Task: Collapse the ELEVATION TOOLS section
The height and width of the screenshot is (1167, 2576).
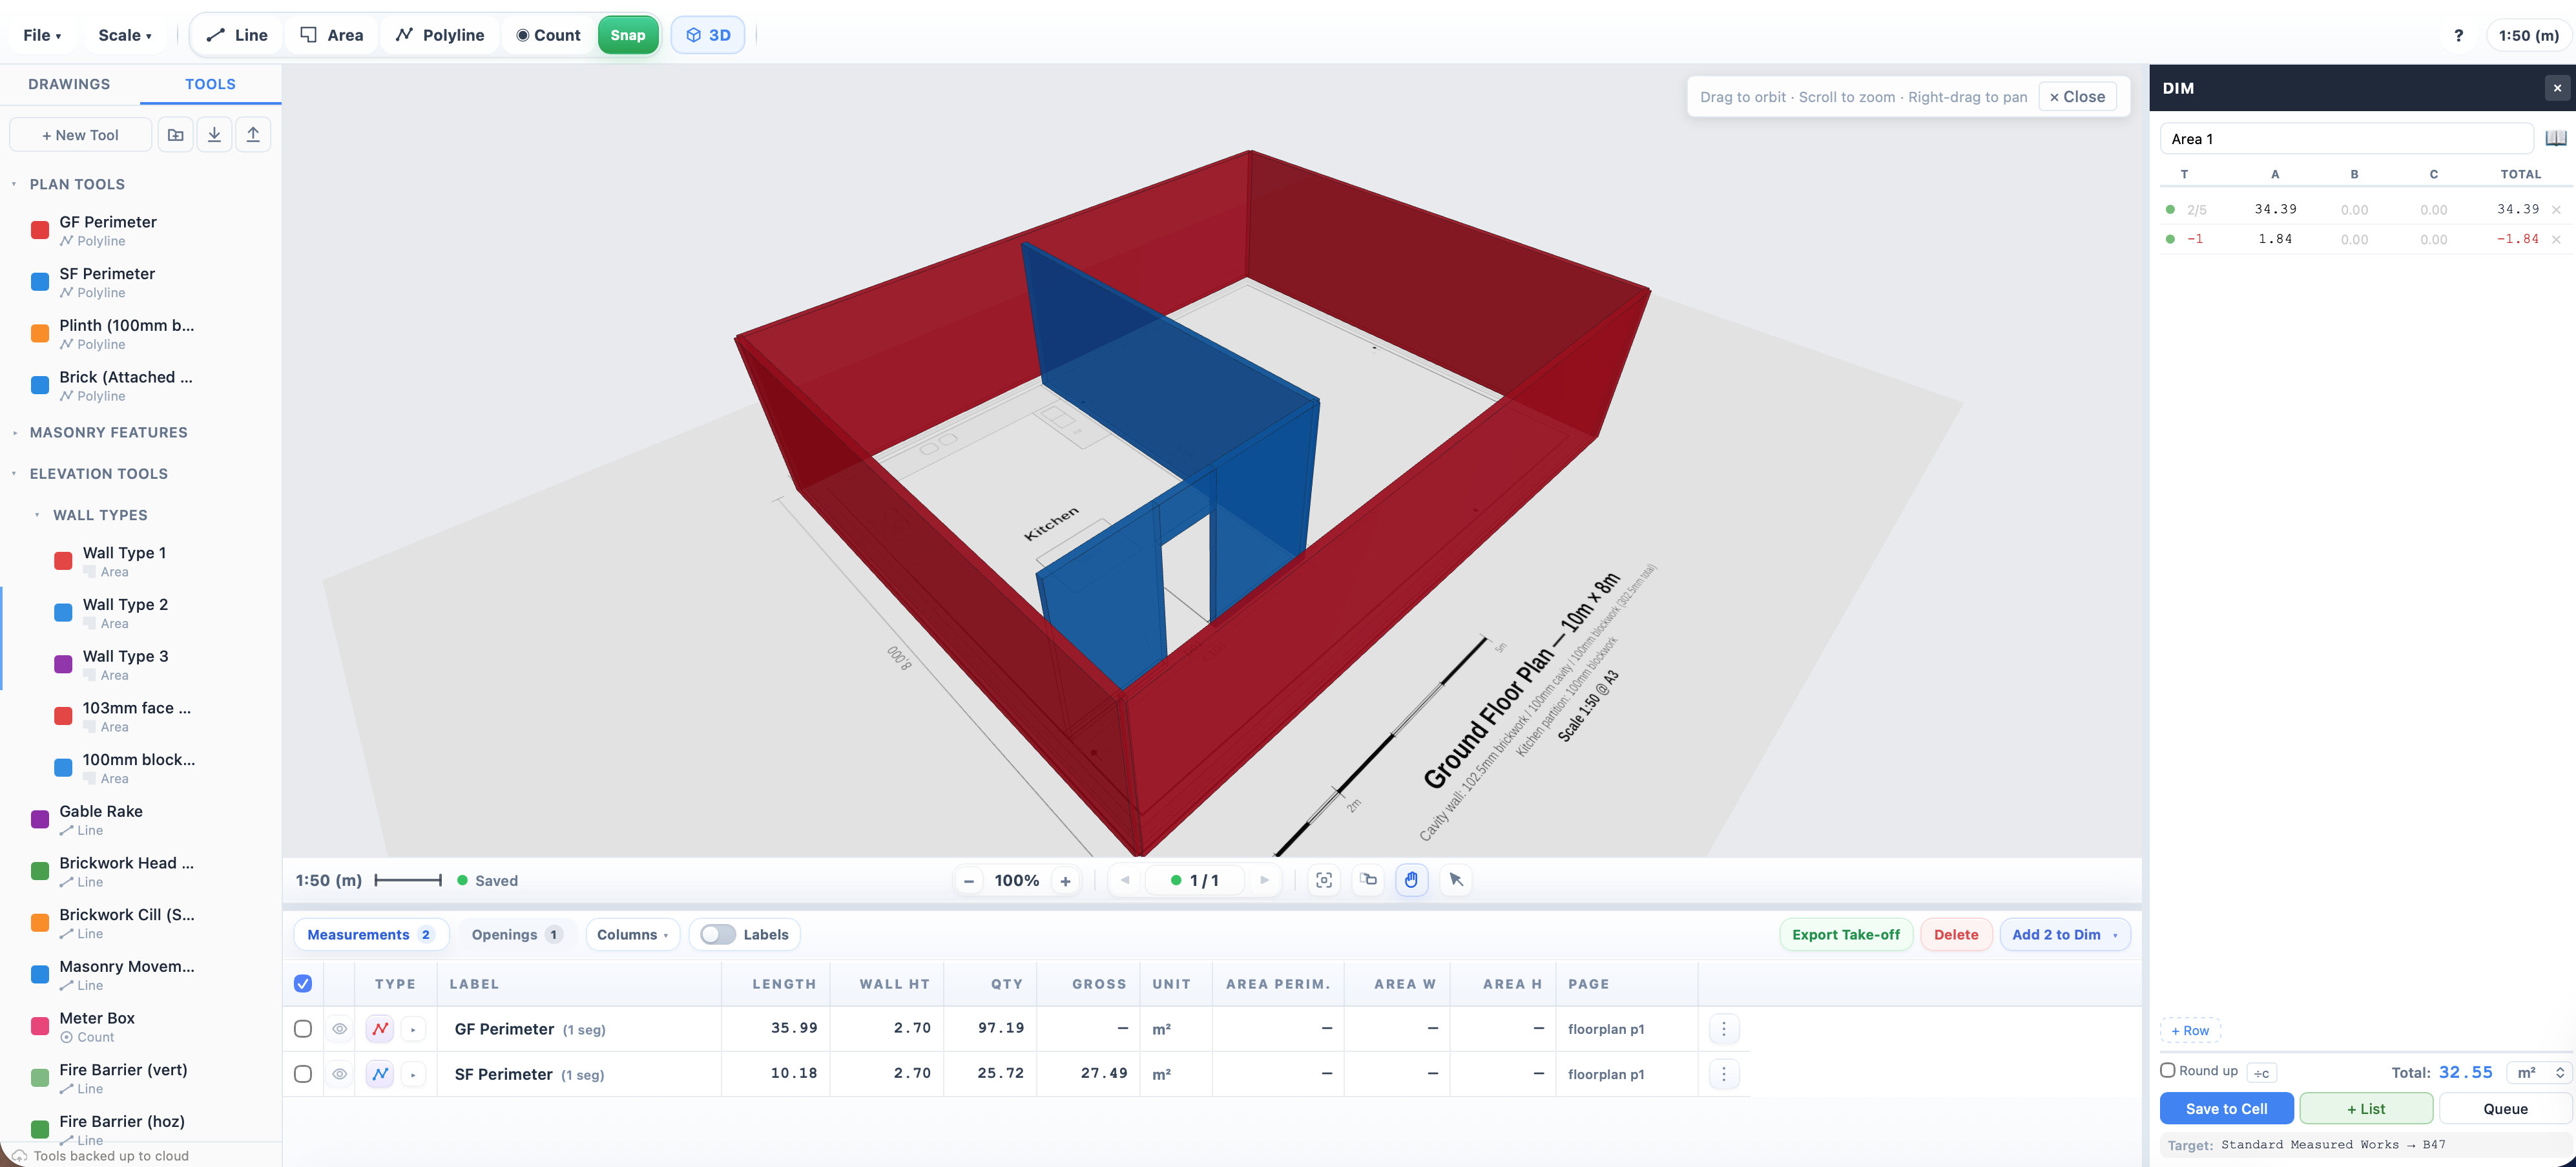Action: (x=14, y=473)
